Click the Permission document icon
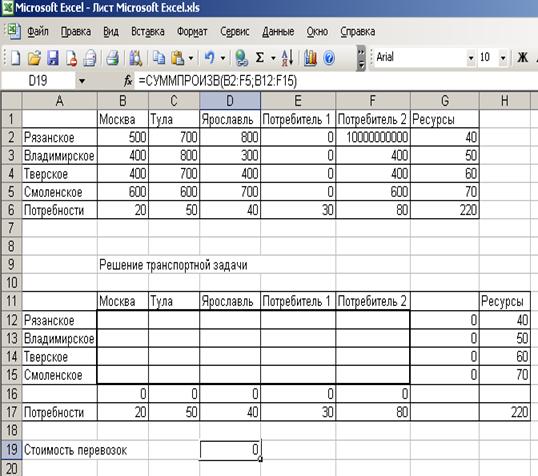 (71, 58)
